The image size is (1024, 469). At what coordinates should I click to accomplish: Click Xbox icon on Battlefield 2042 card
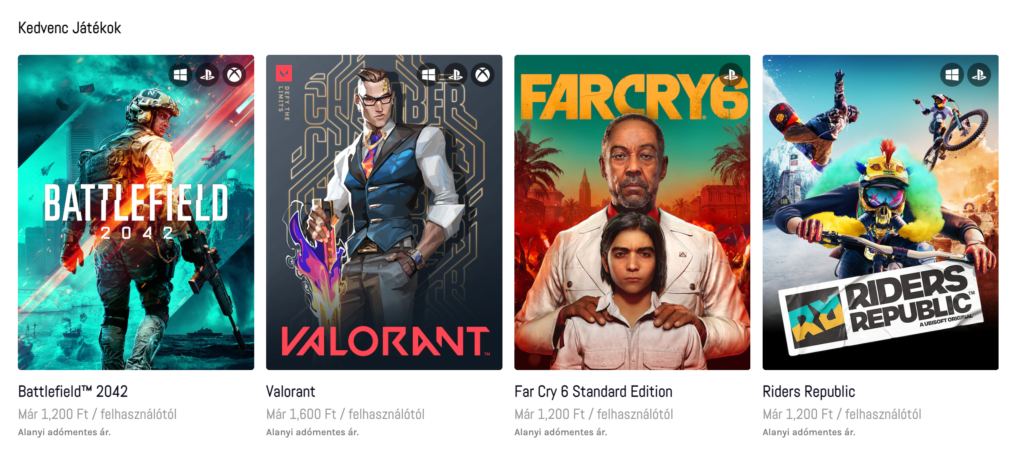234,74
